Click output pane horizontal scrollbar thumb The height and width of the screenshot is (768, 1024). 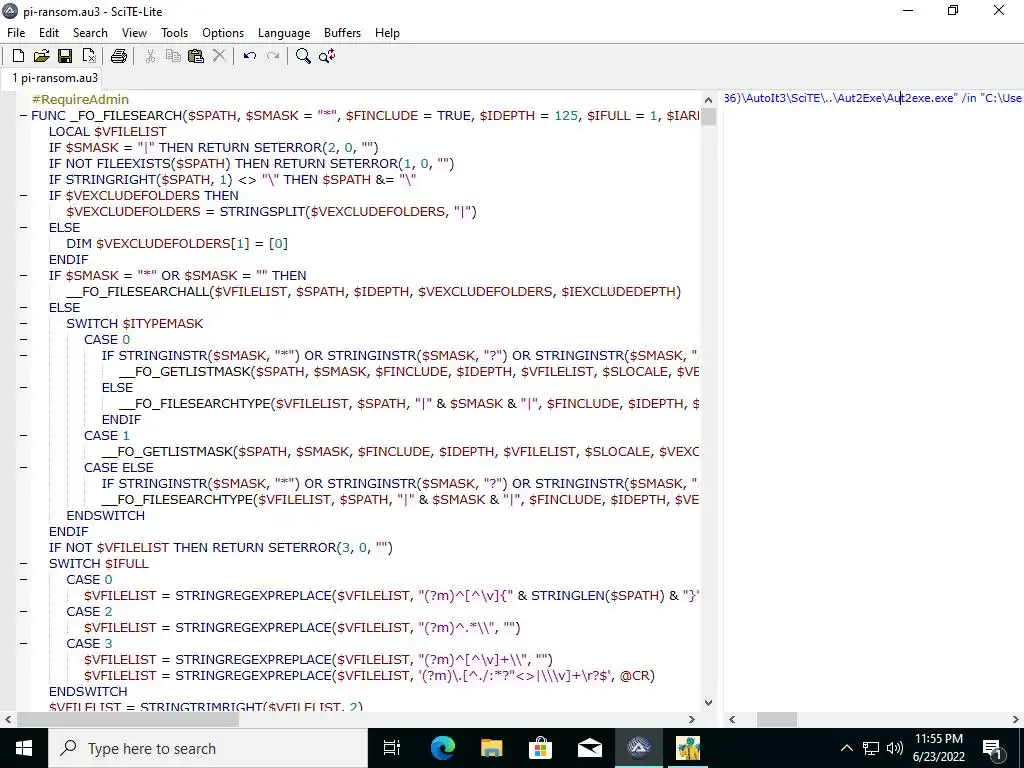pyautogui.click(x=776, y=720)
